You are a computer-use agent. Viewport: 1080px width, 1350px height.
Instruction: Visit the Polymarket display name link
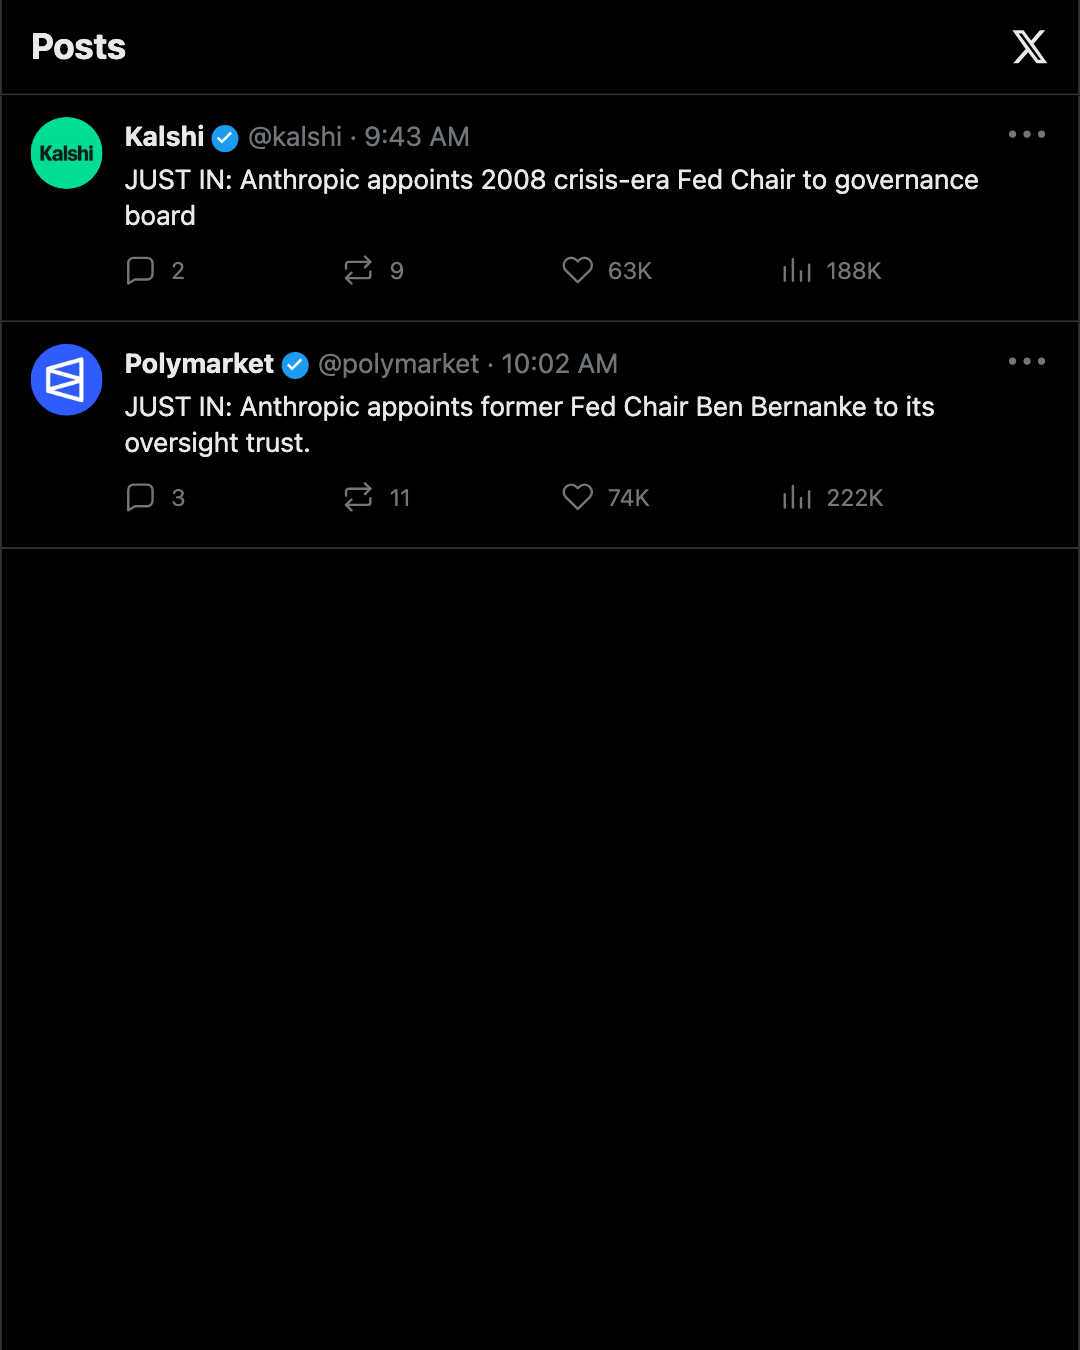pyautogui.click(x=199, y=364)
